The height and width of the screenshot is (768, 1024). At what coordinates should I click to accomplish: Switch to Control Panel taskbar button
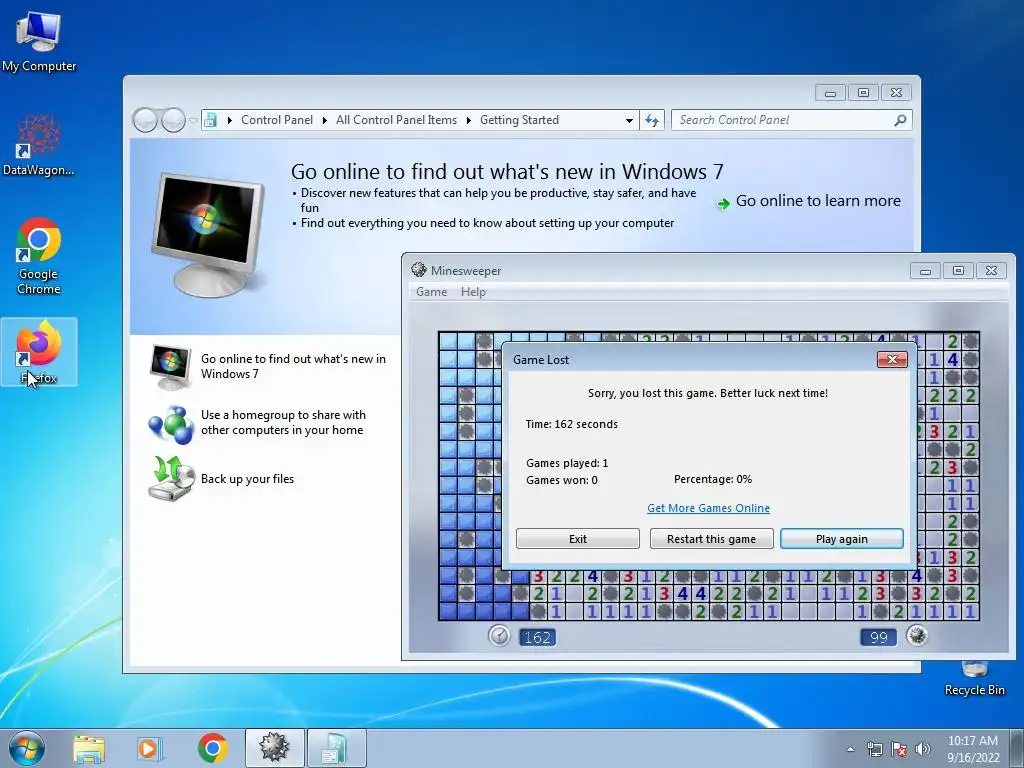click(x=336, y=748)
